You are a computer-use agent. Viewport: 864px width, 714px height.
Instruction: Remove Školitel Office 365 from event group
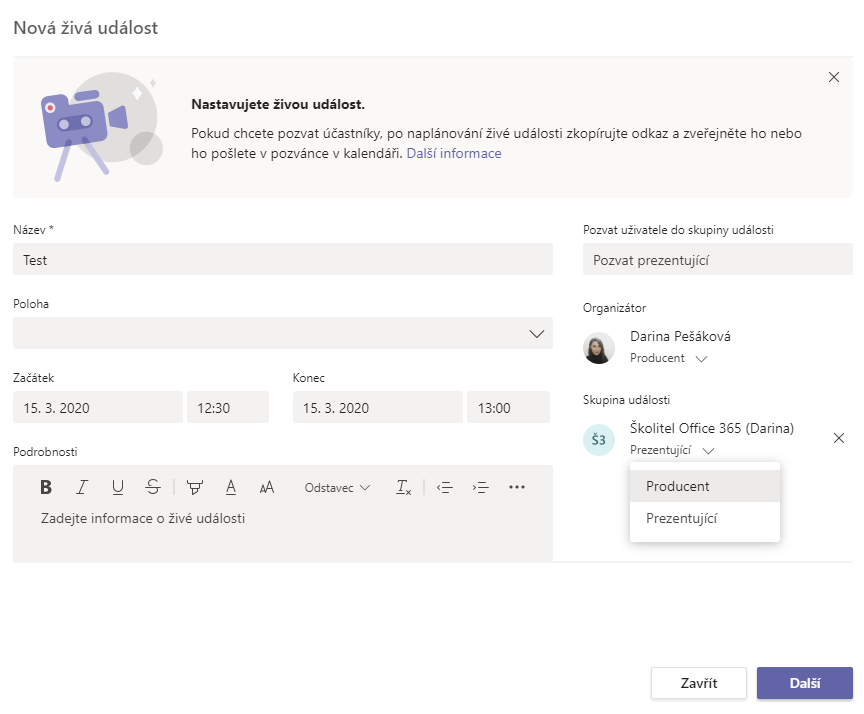click(839, 438)
